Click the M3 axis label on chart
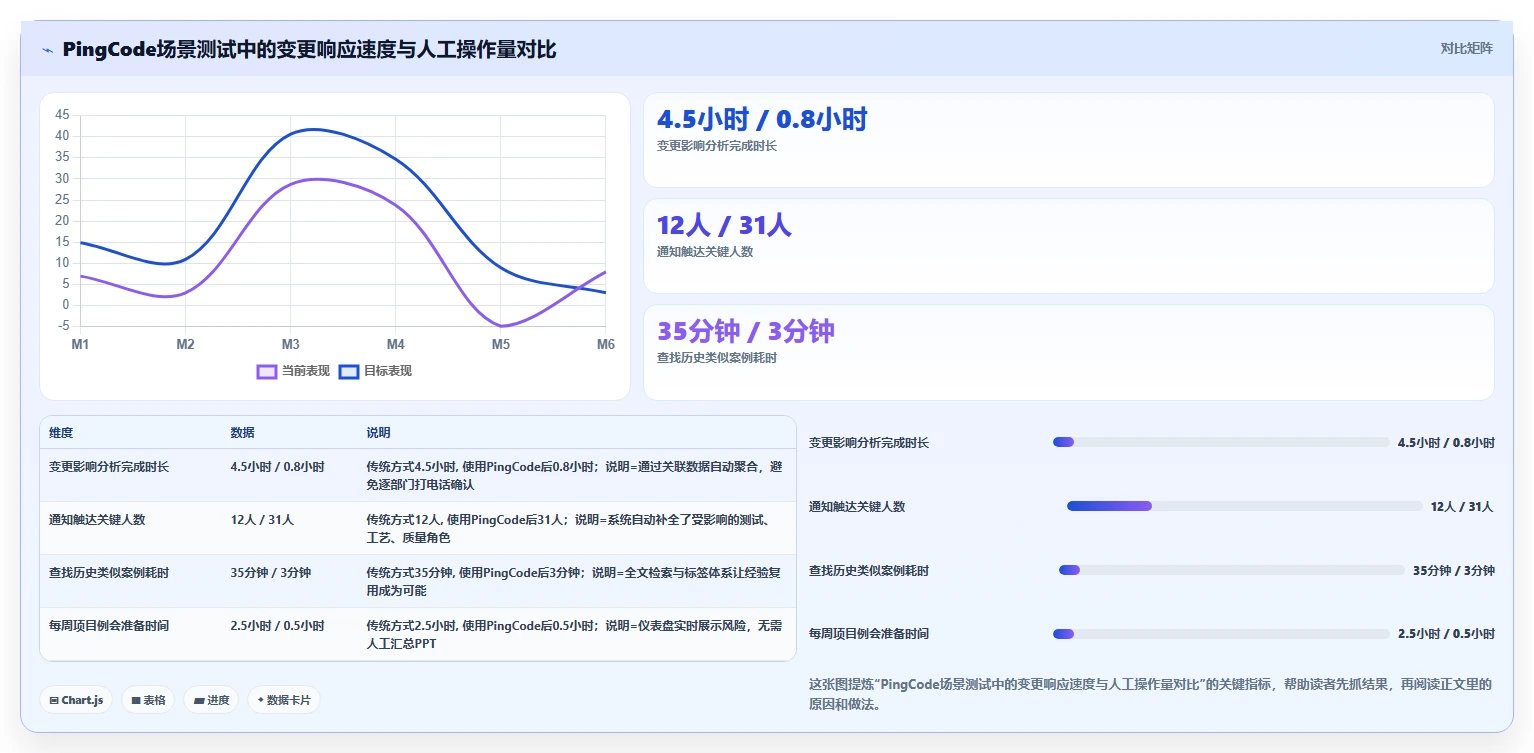1534x753 pixels. click(x=290, y=345)
